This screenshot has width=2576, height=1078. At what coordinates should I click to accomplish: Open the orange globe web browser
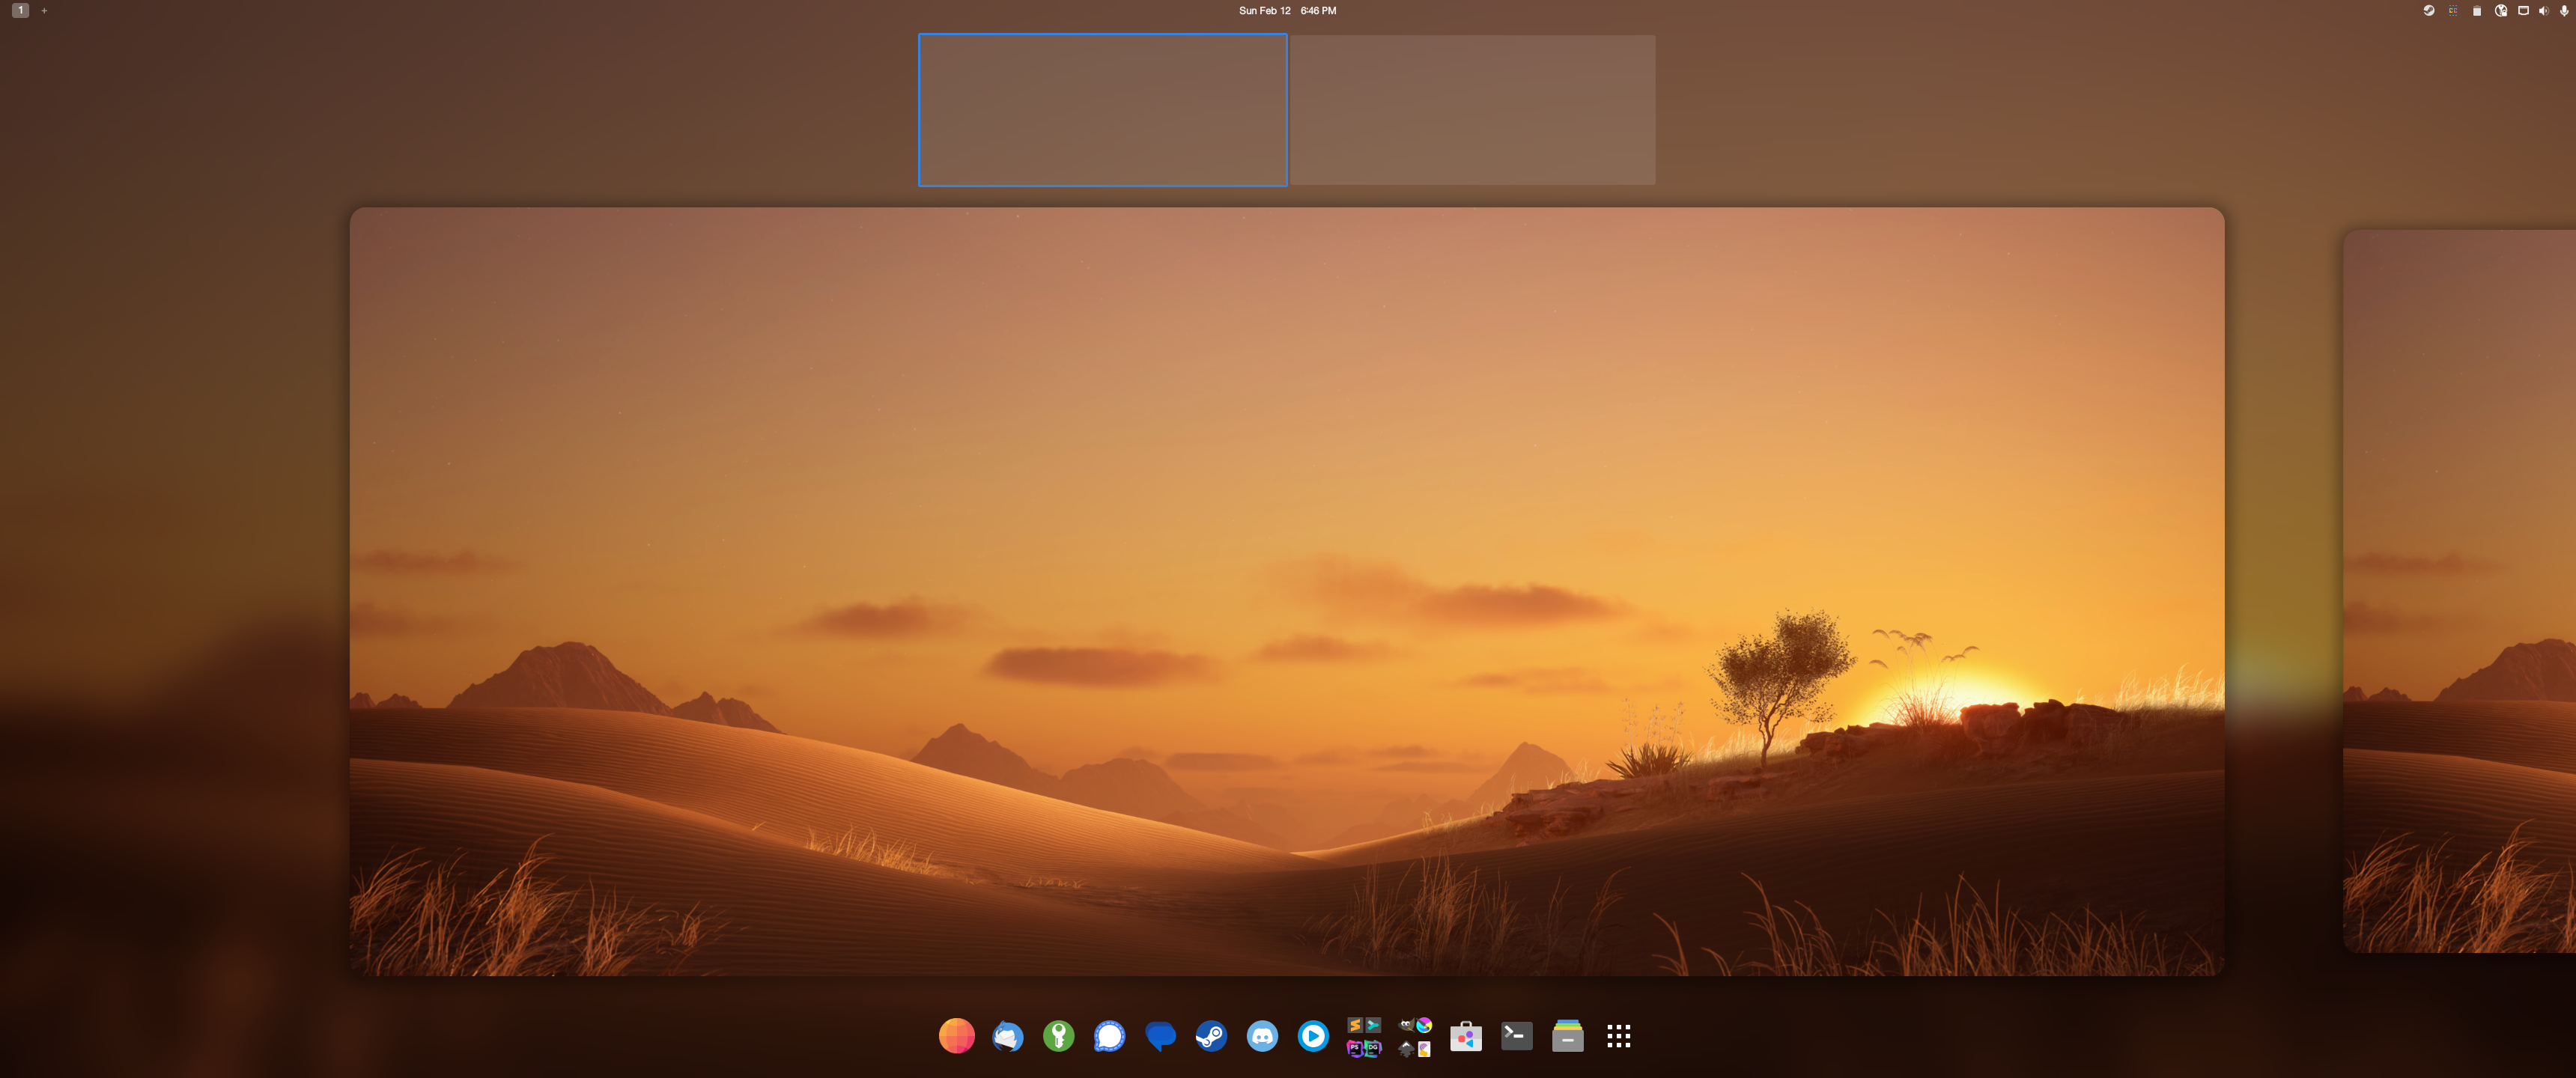[x=956, y=1036]
